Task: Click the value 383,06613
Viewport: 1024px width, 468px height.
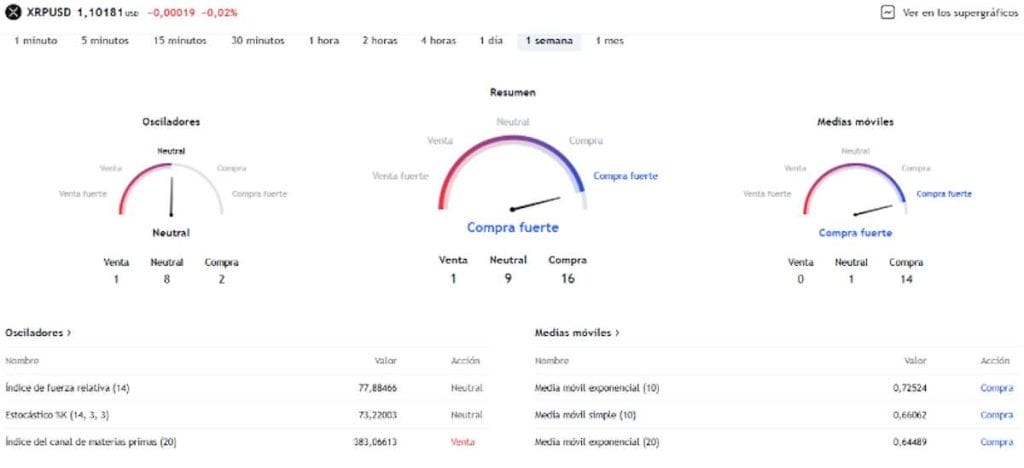Action: coord(375,442)
